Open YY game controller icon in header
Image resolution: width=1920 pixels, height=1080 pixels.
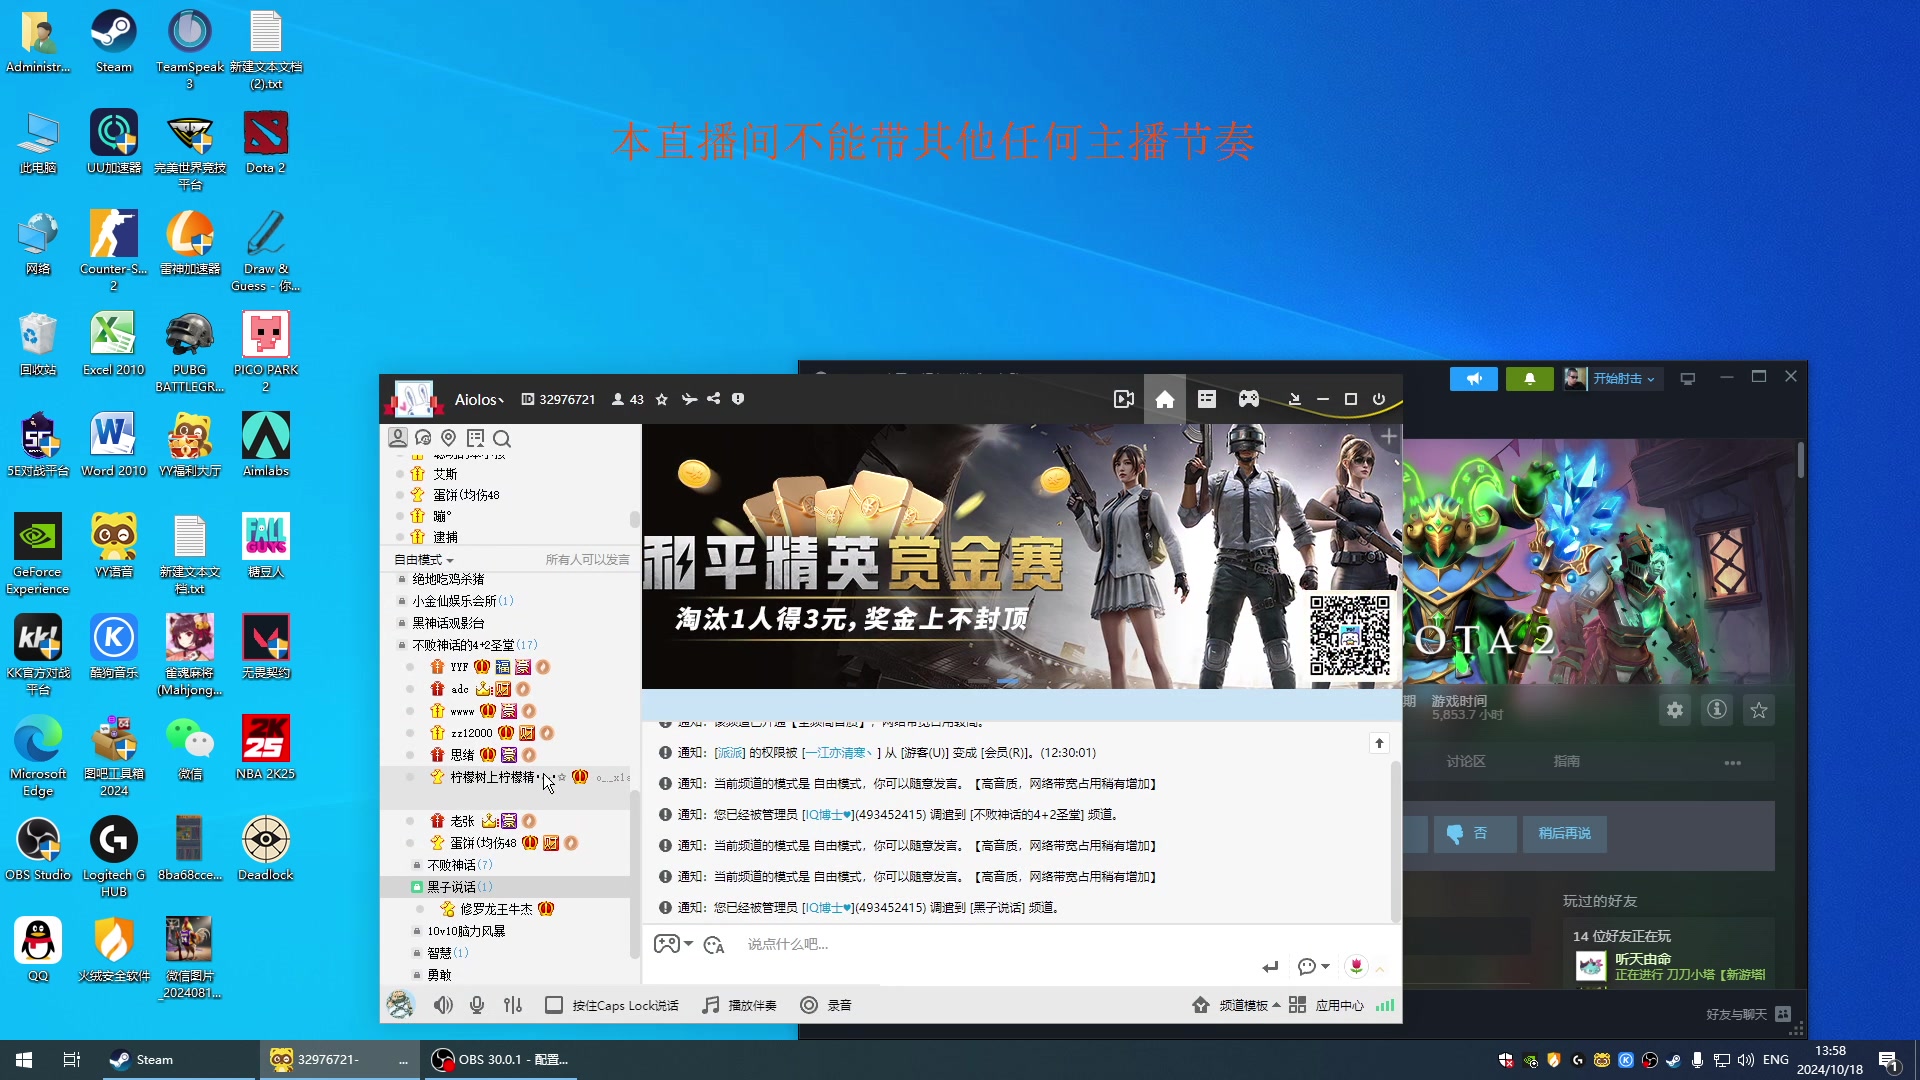pos(1249,399)
